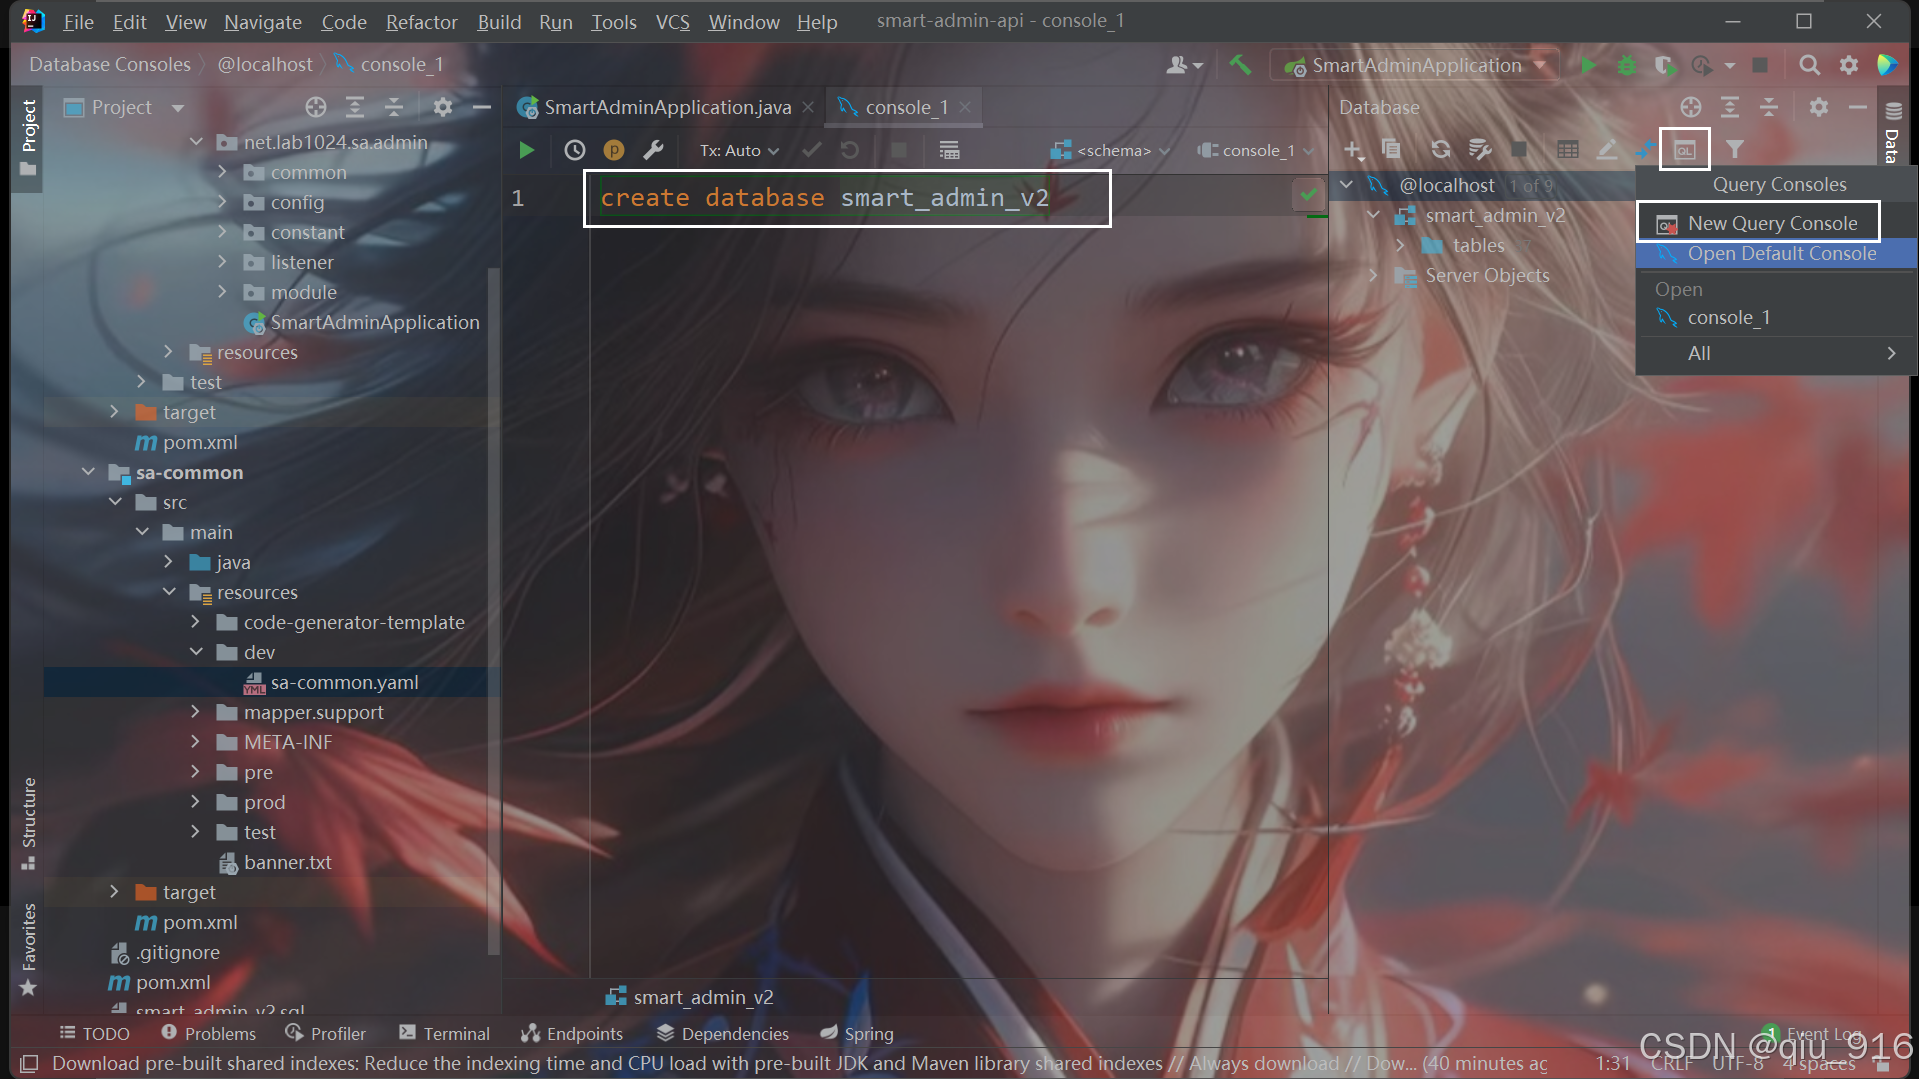The height and width of the screenshot is (1079, 1919).
Task: Duplicate data source with the copy icon
Action: point(1390,149)
